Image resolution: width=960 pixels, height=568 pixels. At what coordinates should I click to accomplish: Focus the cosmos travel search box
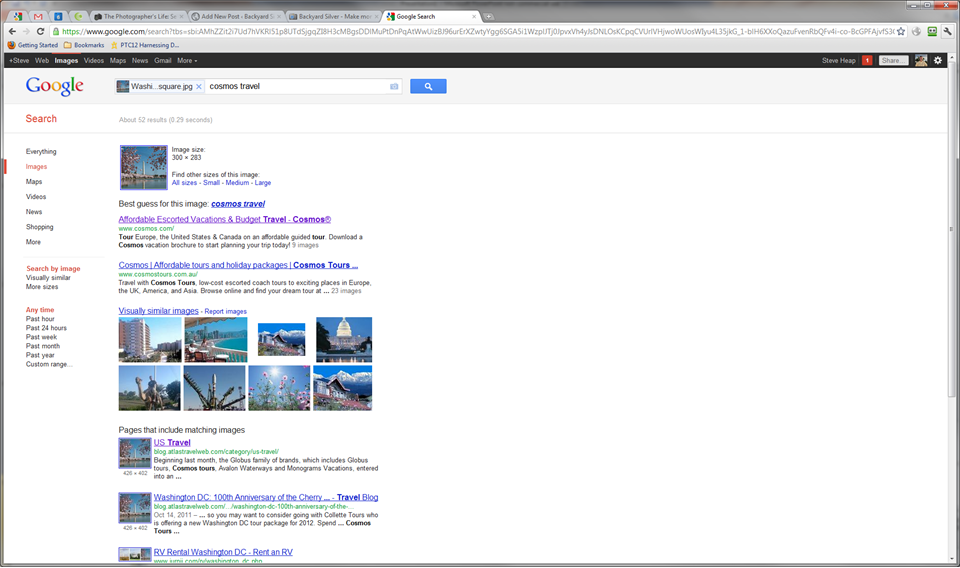297,86
